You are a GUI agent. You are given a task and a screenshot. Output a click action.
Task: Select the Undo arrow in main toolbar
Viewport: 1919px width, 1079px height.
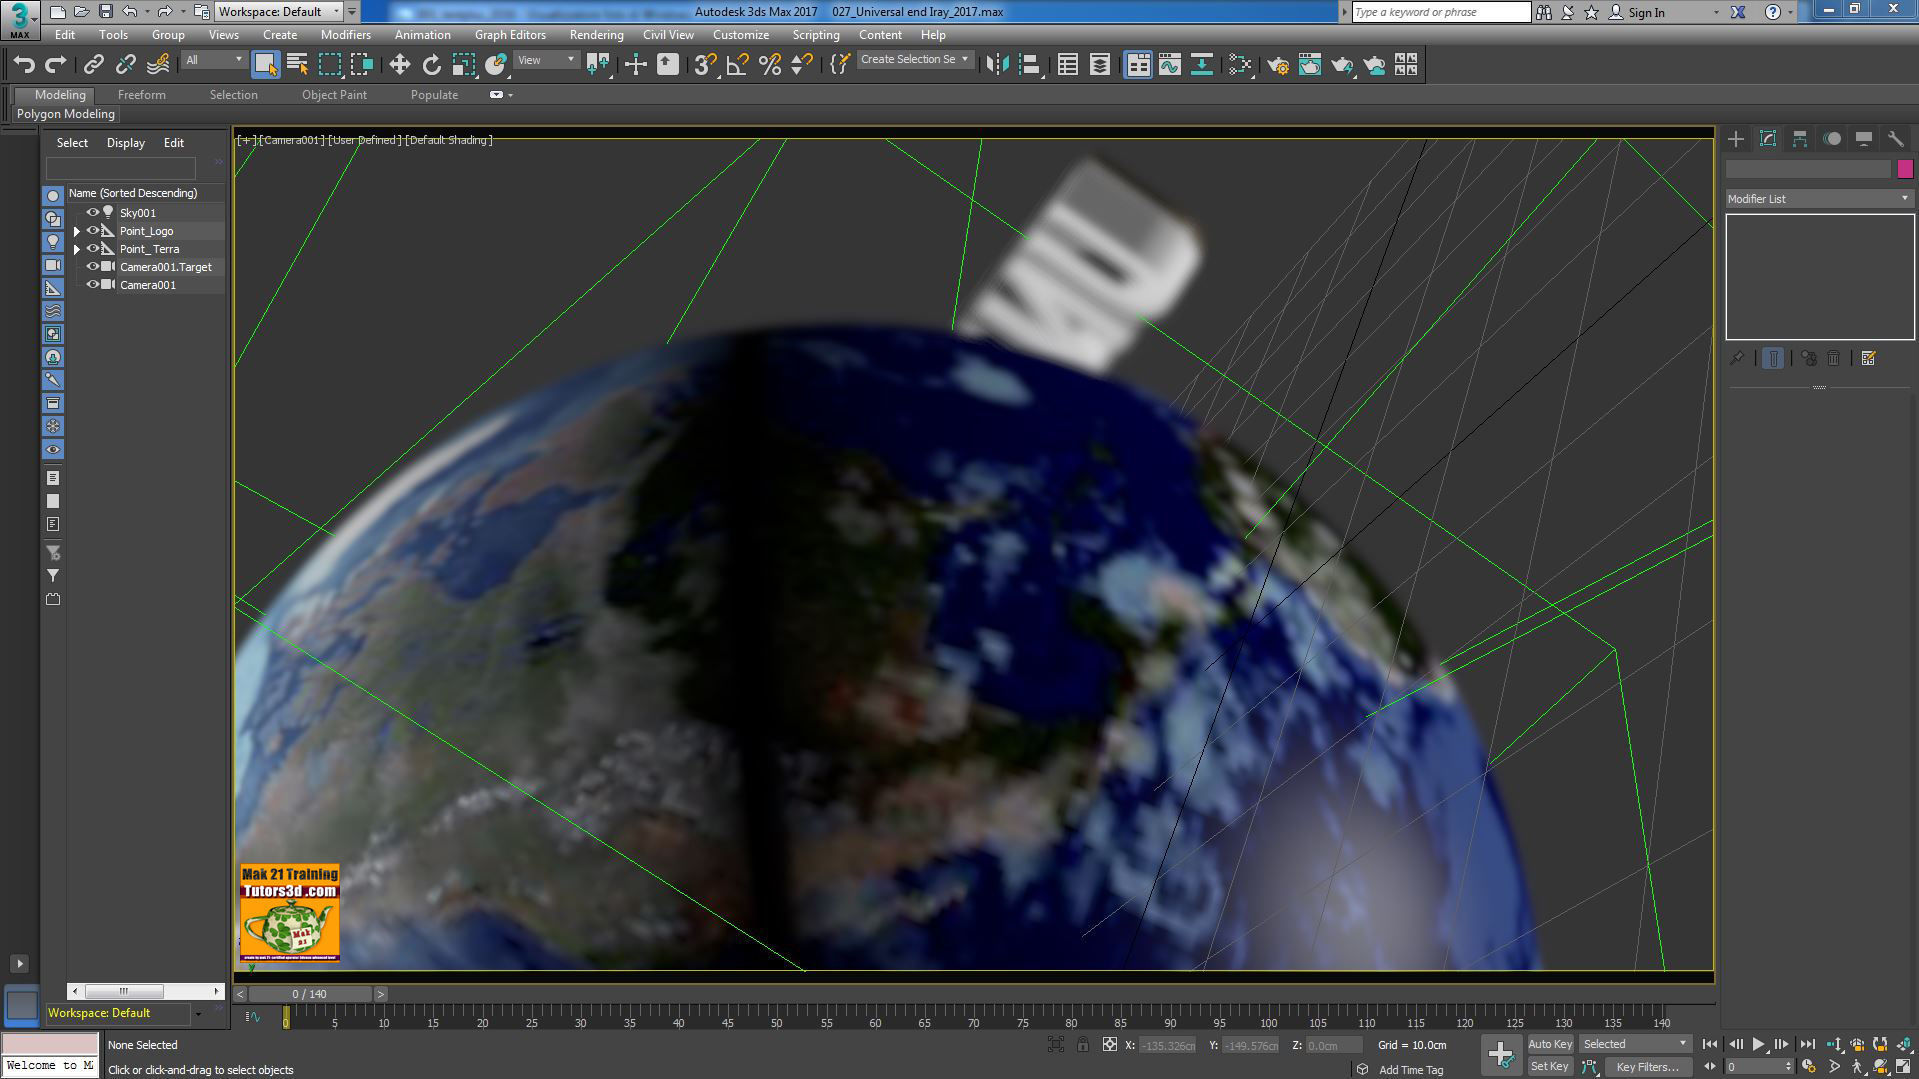(24, 65)
